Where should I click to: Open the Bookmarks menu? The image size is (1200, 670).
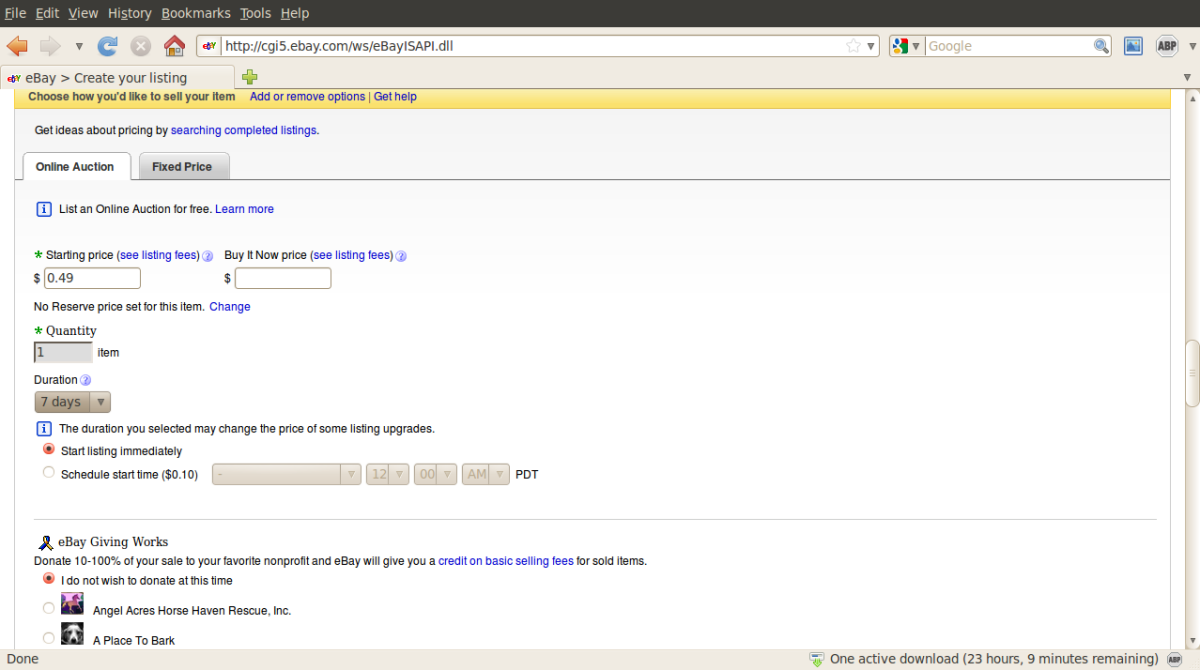click(195, 13)
